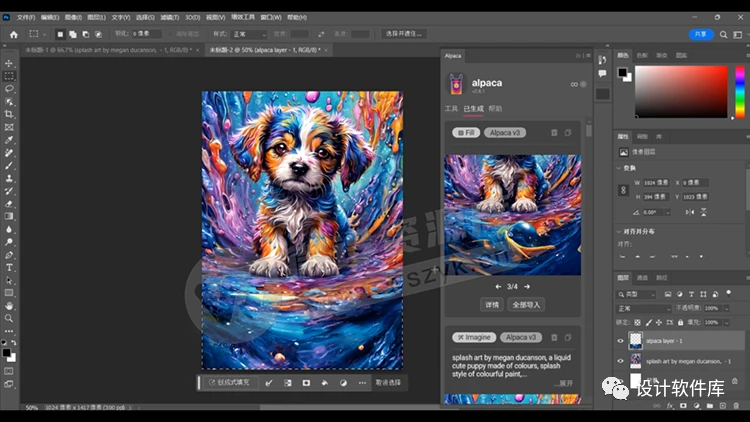The image size is (750, 422).
Task: Delete layer with trash icon in Layers panel
Action: (736, 406)
